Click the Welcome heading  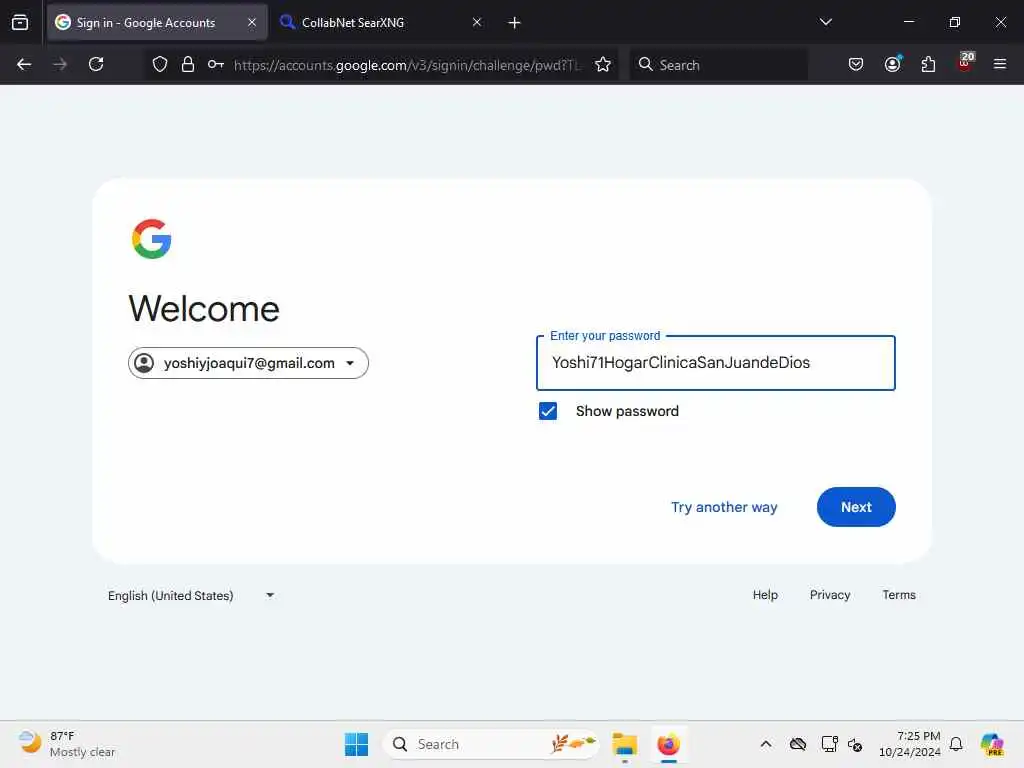[x=204, y=308]
